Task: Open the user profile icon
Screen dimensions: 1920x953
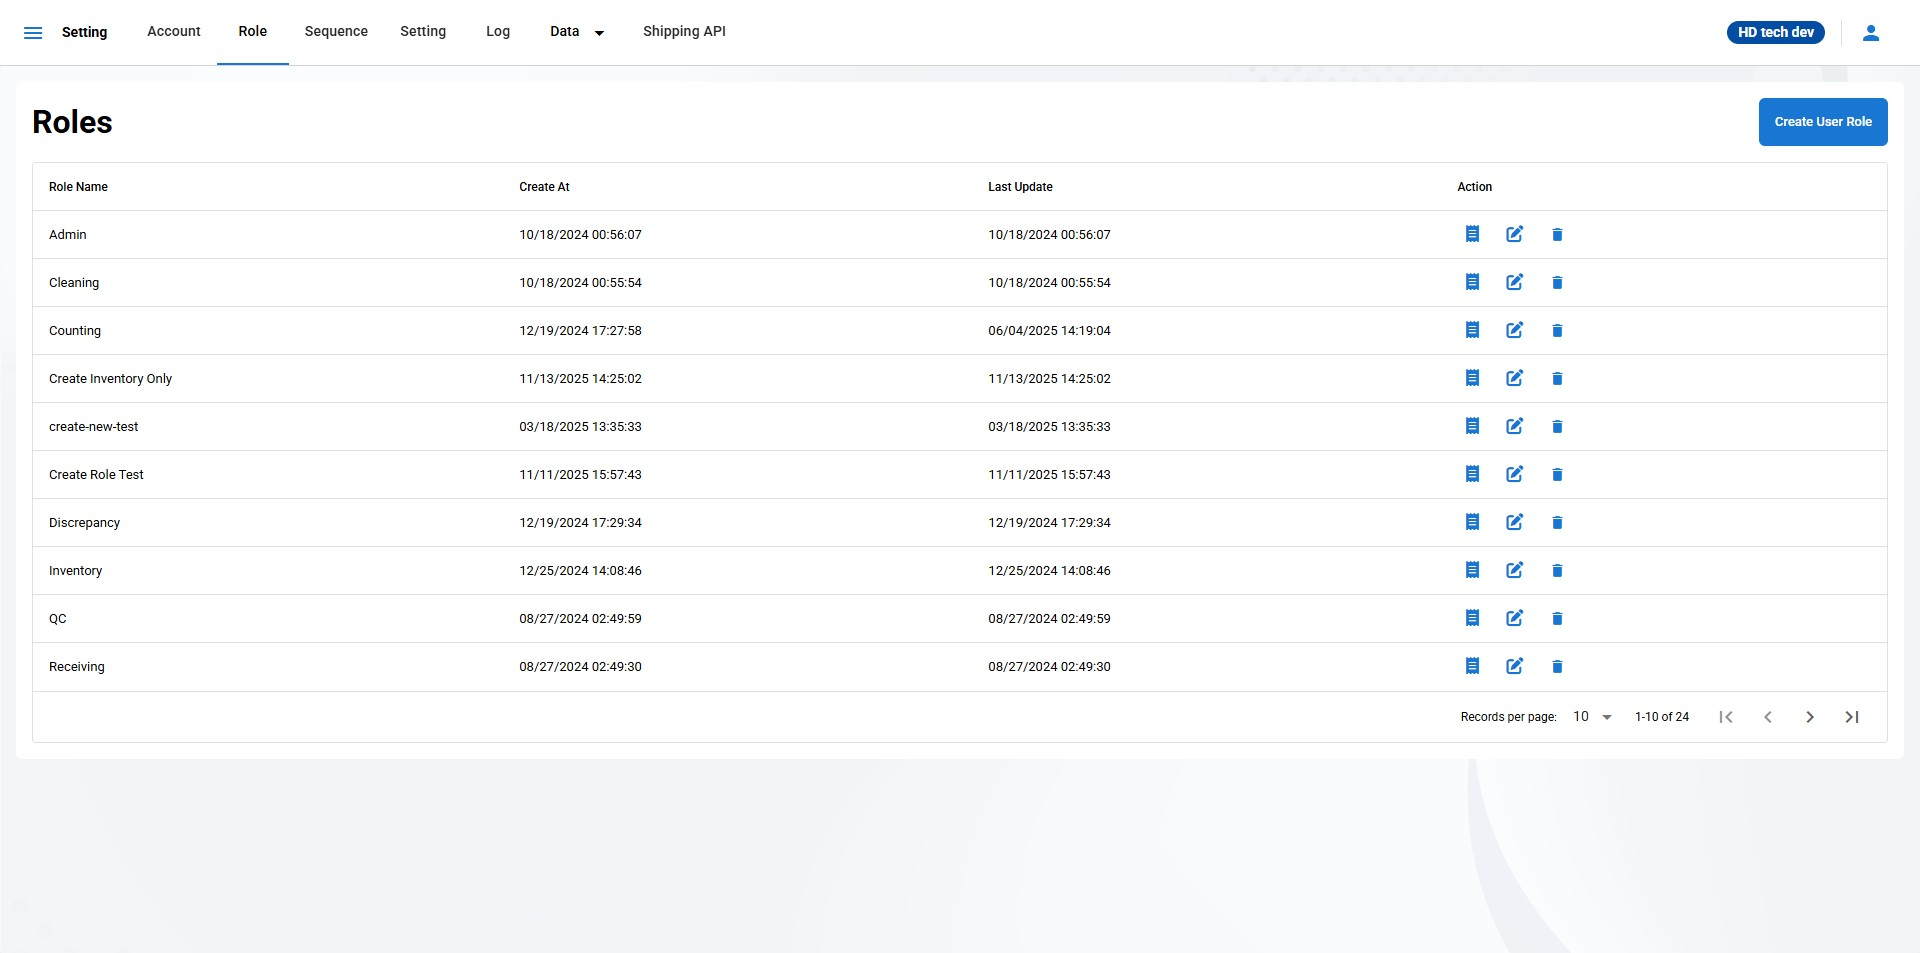Action: pos(1870,33)
